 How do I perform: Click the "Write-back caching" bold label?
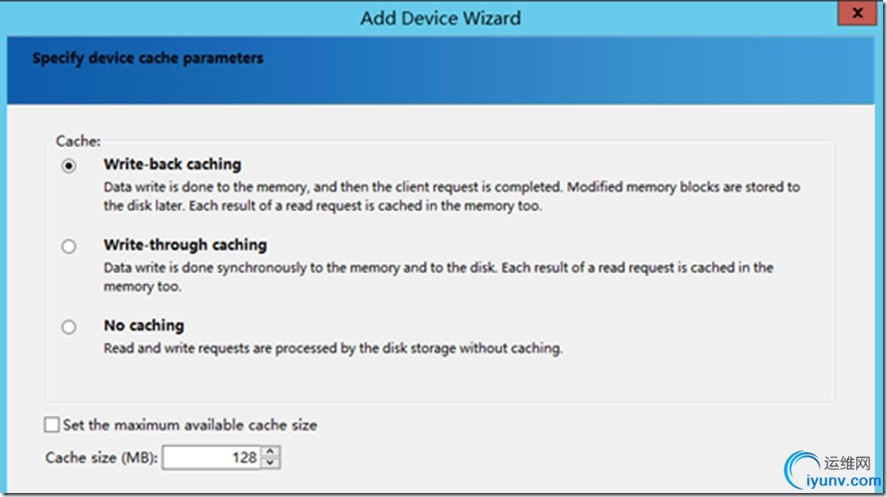coord(172,164)
